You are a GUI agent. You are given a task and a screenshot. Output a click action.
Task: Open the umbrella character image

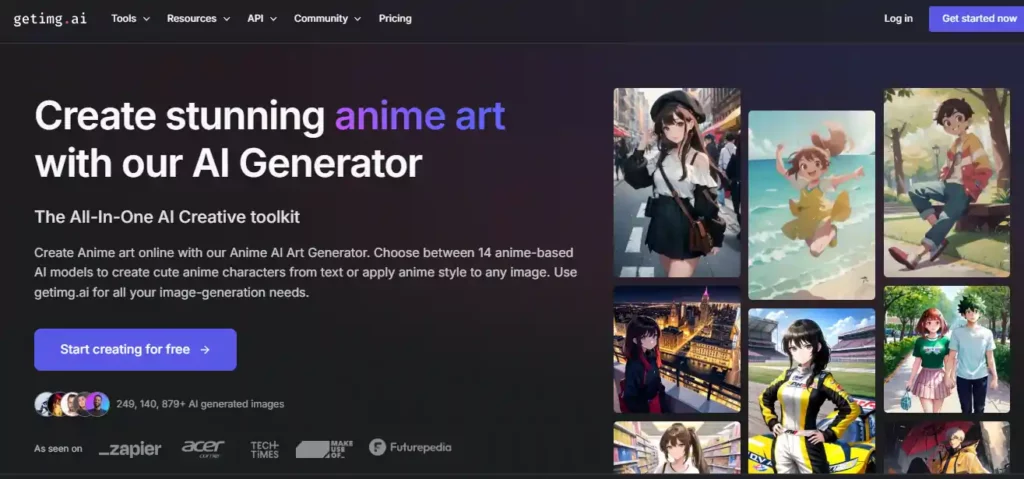[x=946, y=447]
